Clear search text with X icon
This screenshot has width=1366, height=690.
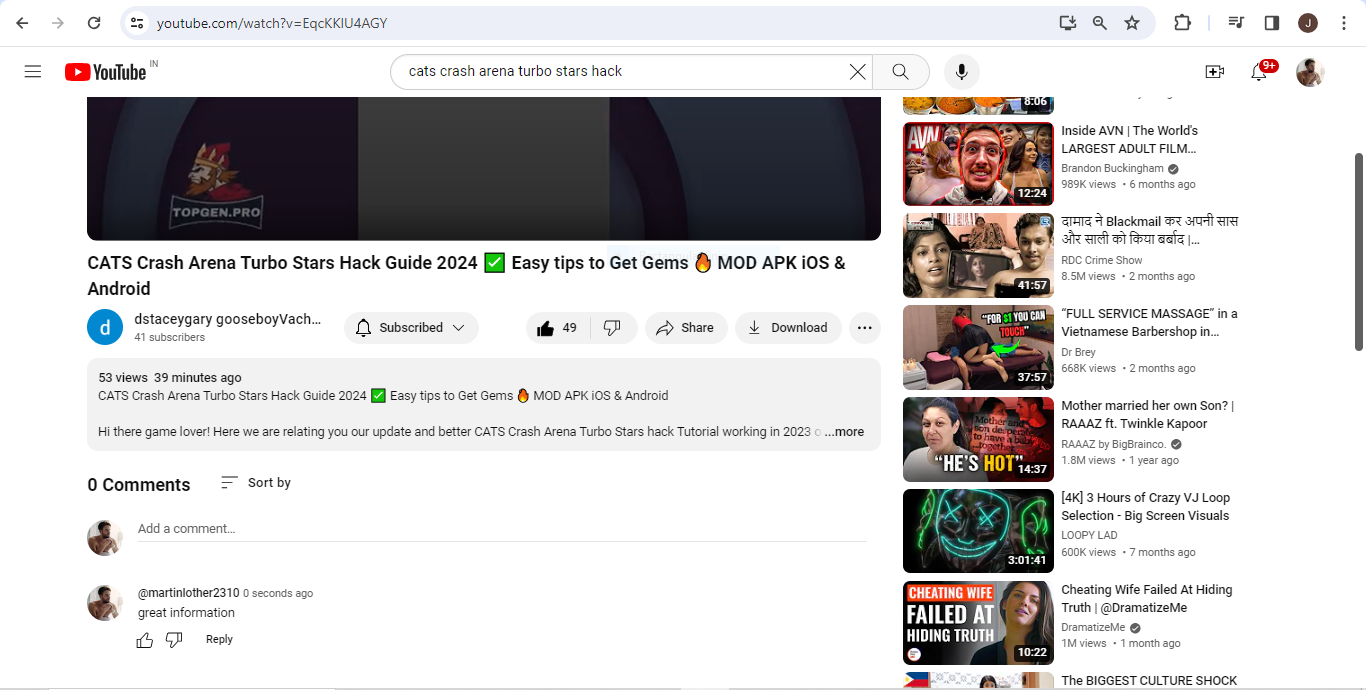tap(857, 72)
